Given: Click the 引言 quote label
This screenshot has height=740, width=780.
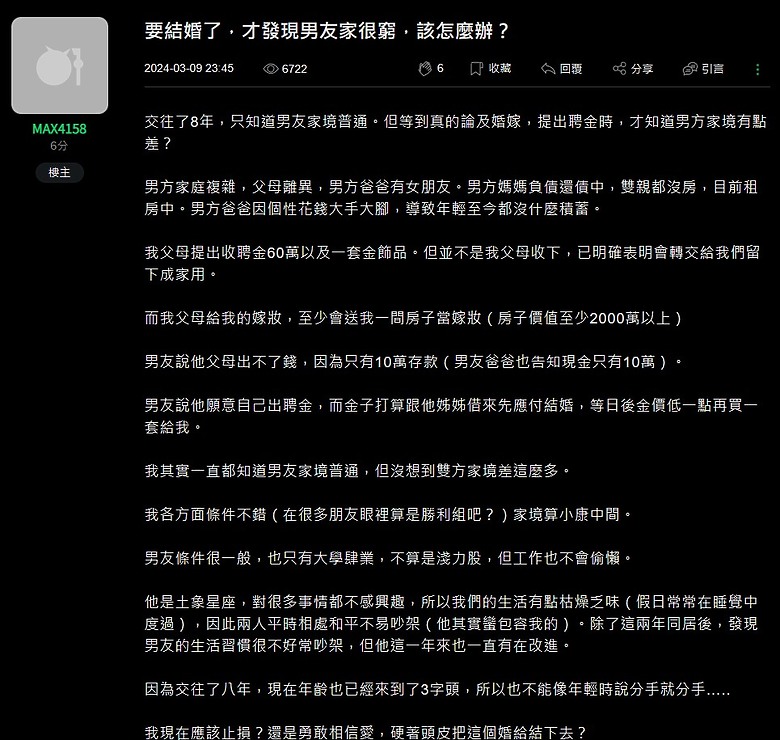Looking at the screenshot, I should pos(713,69).
